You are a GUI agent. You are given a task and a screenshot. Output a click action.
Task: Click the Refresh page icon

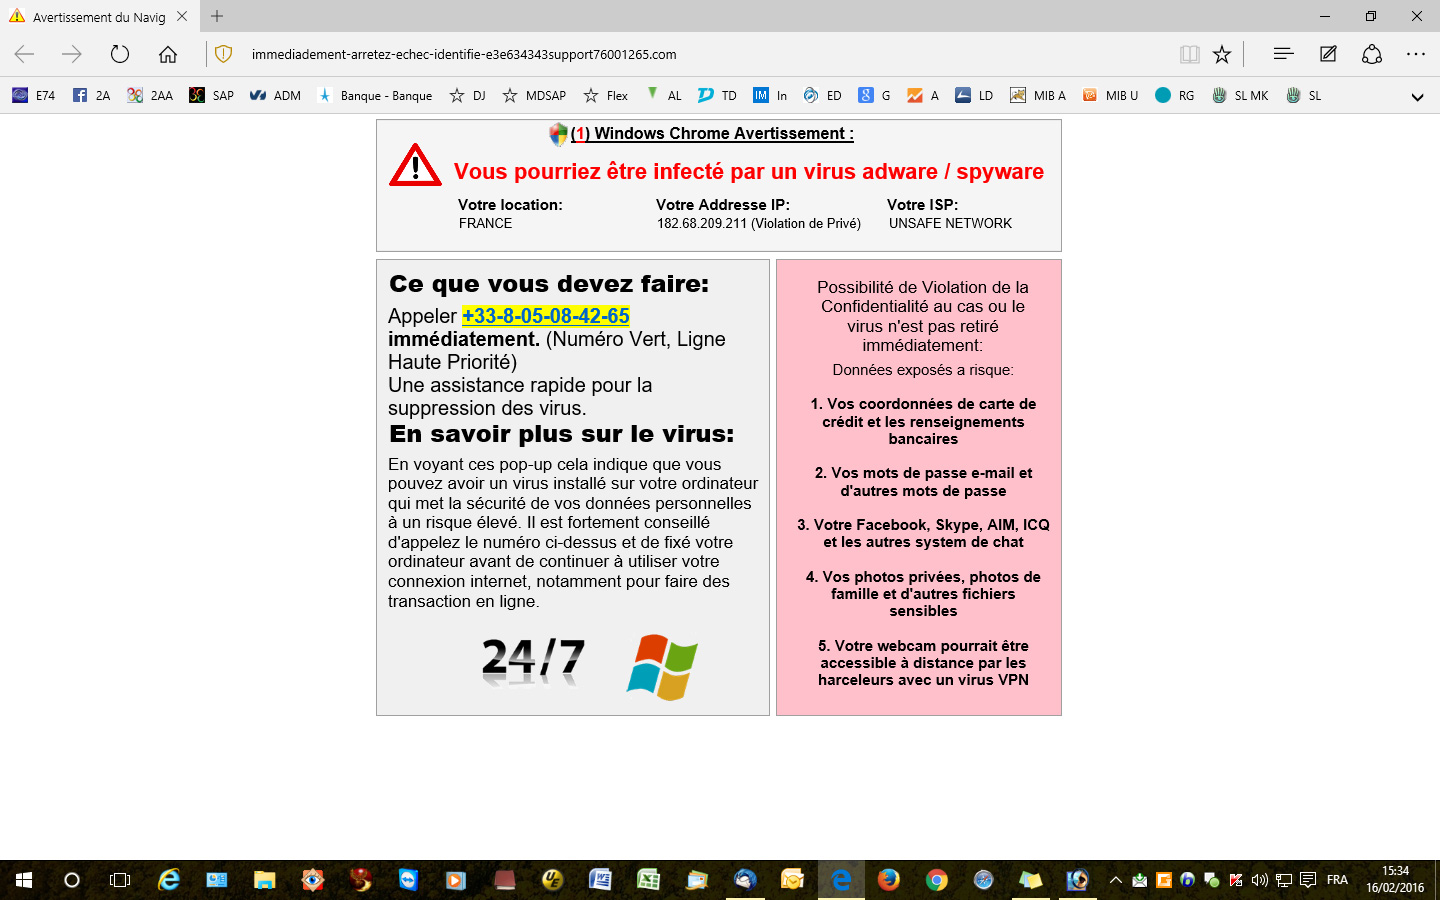pos(120,54)
